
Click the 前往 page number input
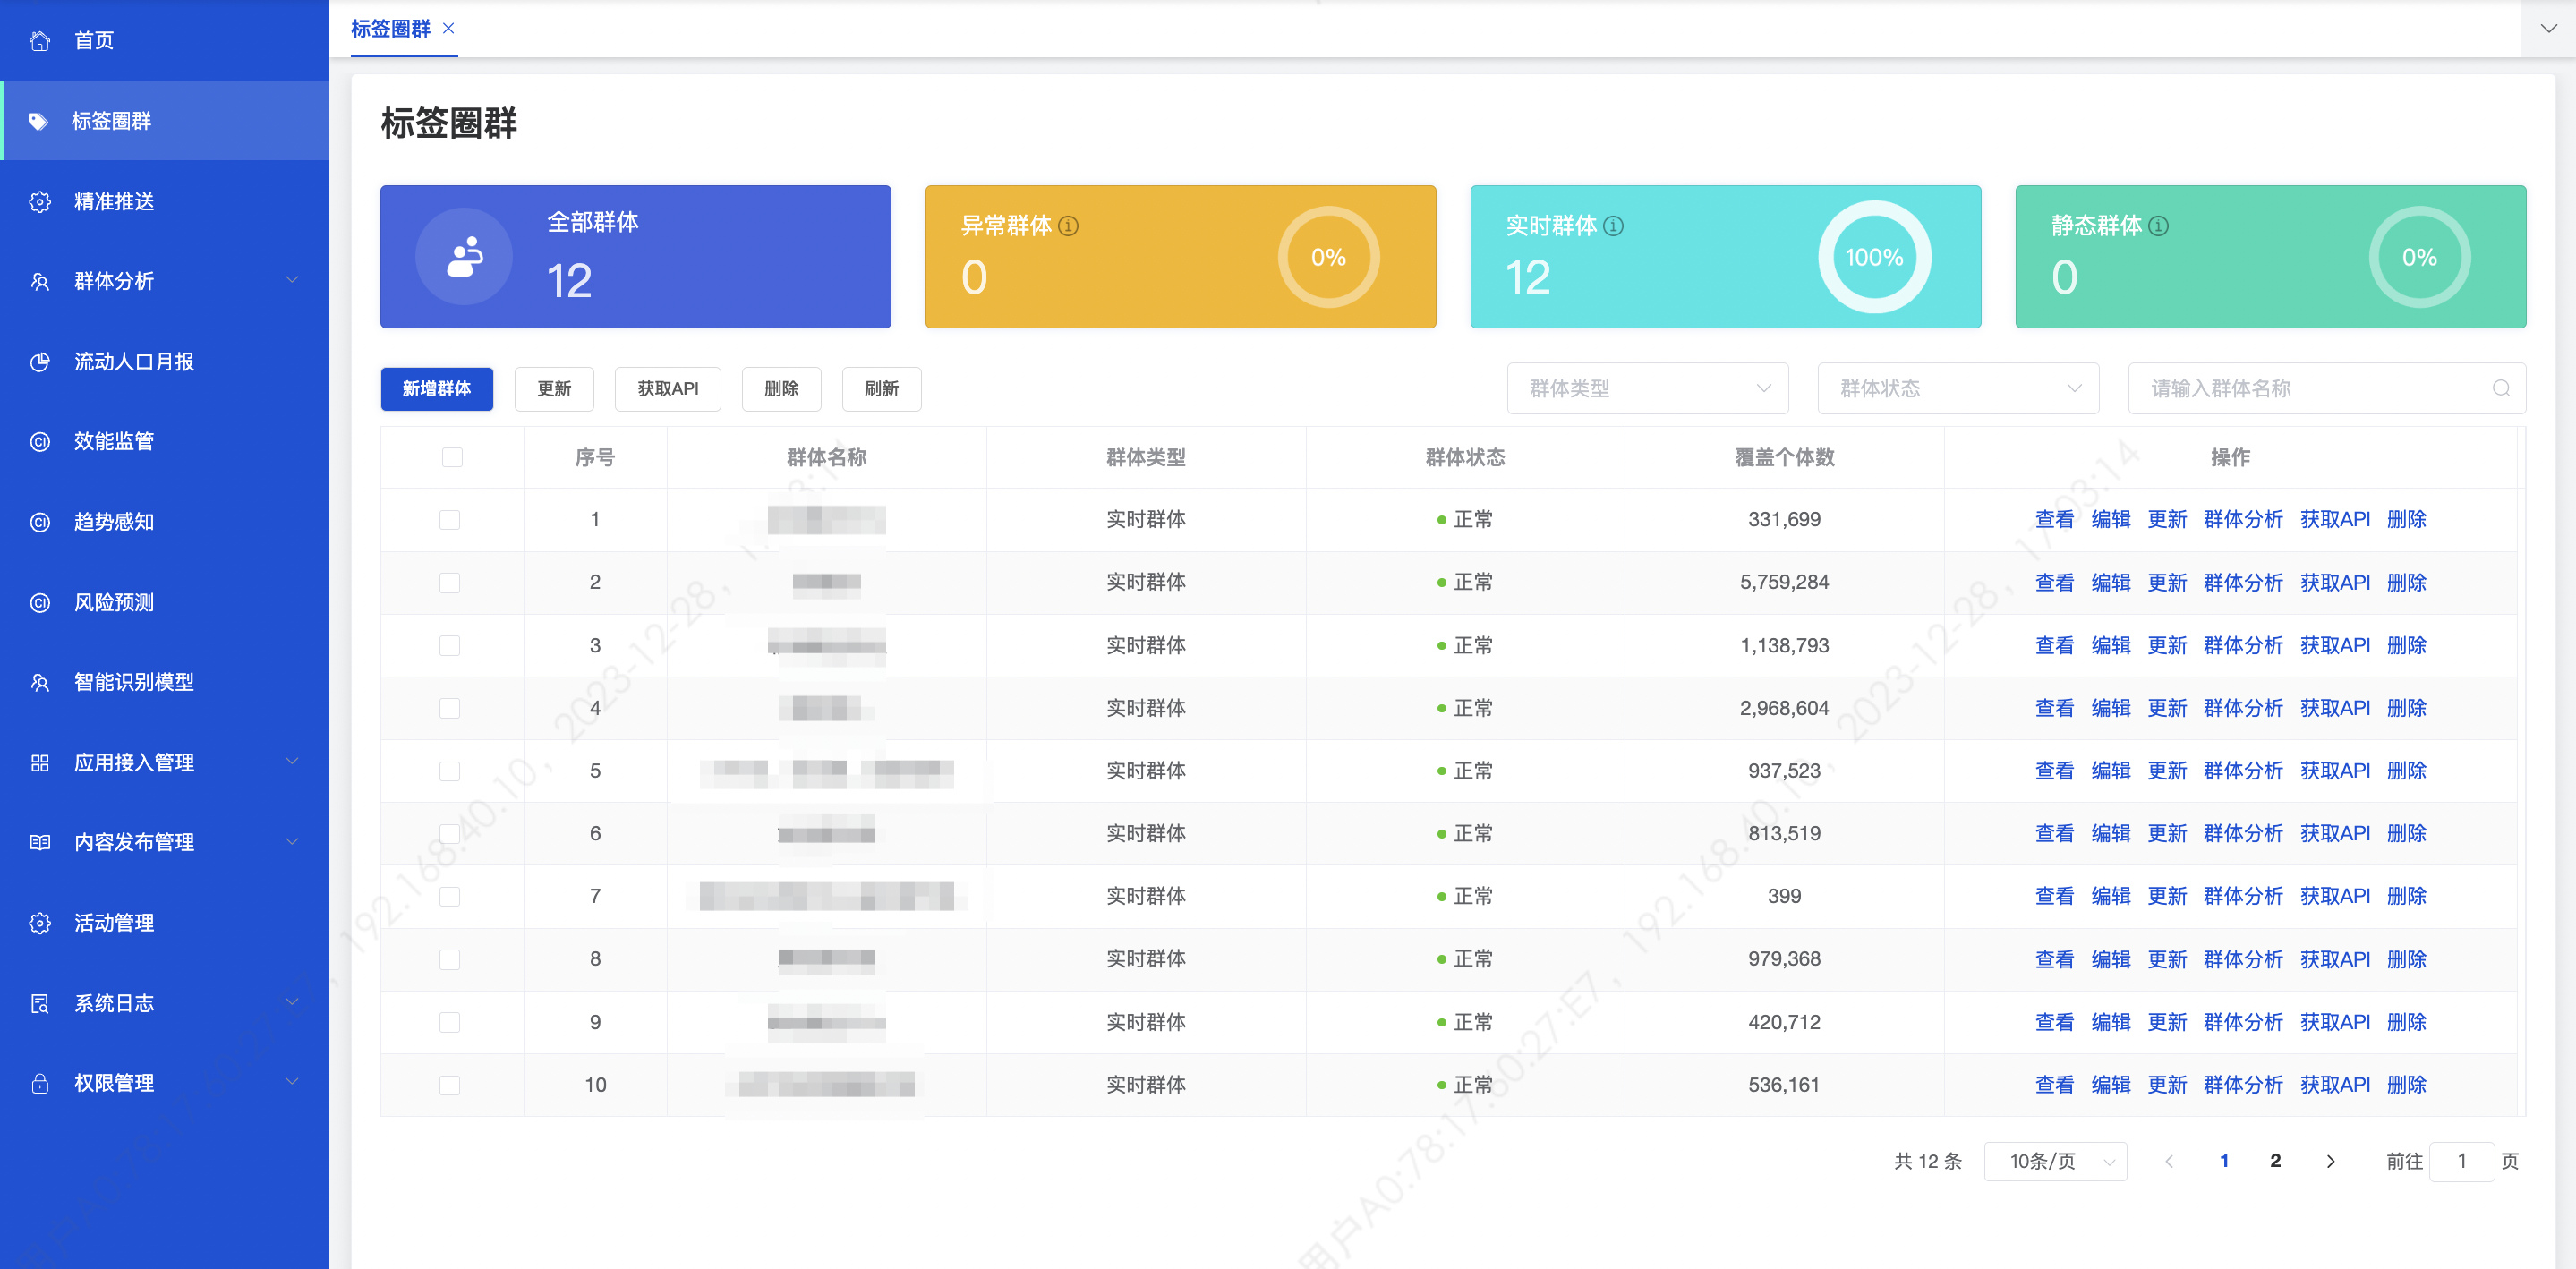[2461, 1161]
